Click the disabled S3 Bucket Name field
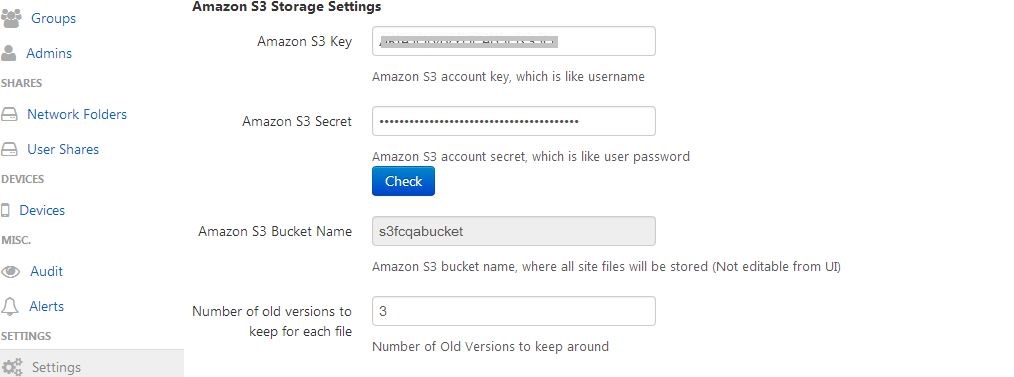 pos(514,232)
